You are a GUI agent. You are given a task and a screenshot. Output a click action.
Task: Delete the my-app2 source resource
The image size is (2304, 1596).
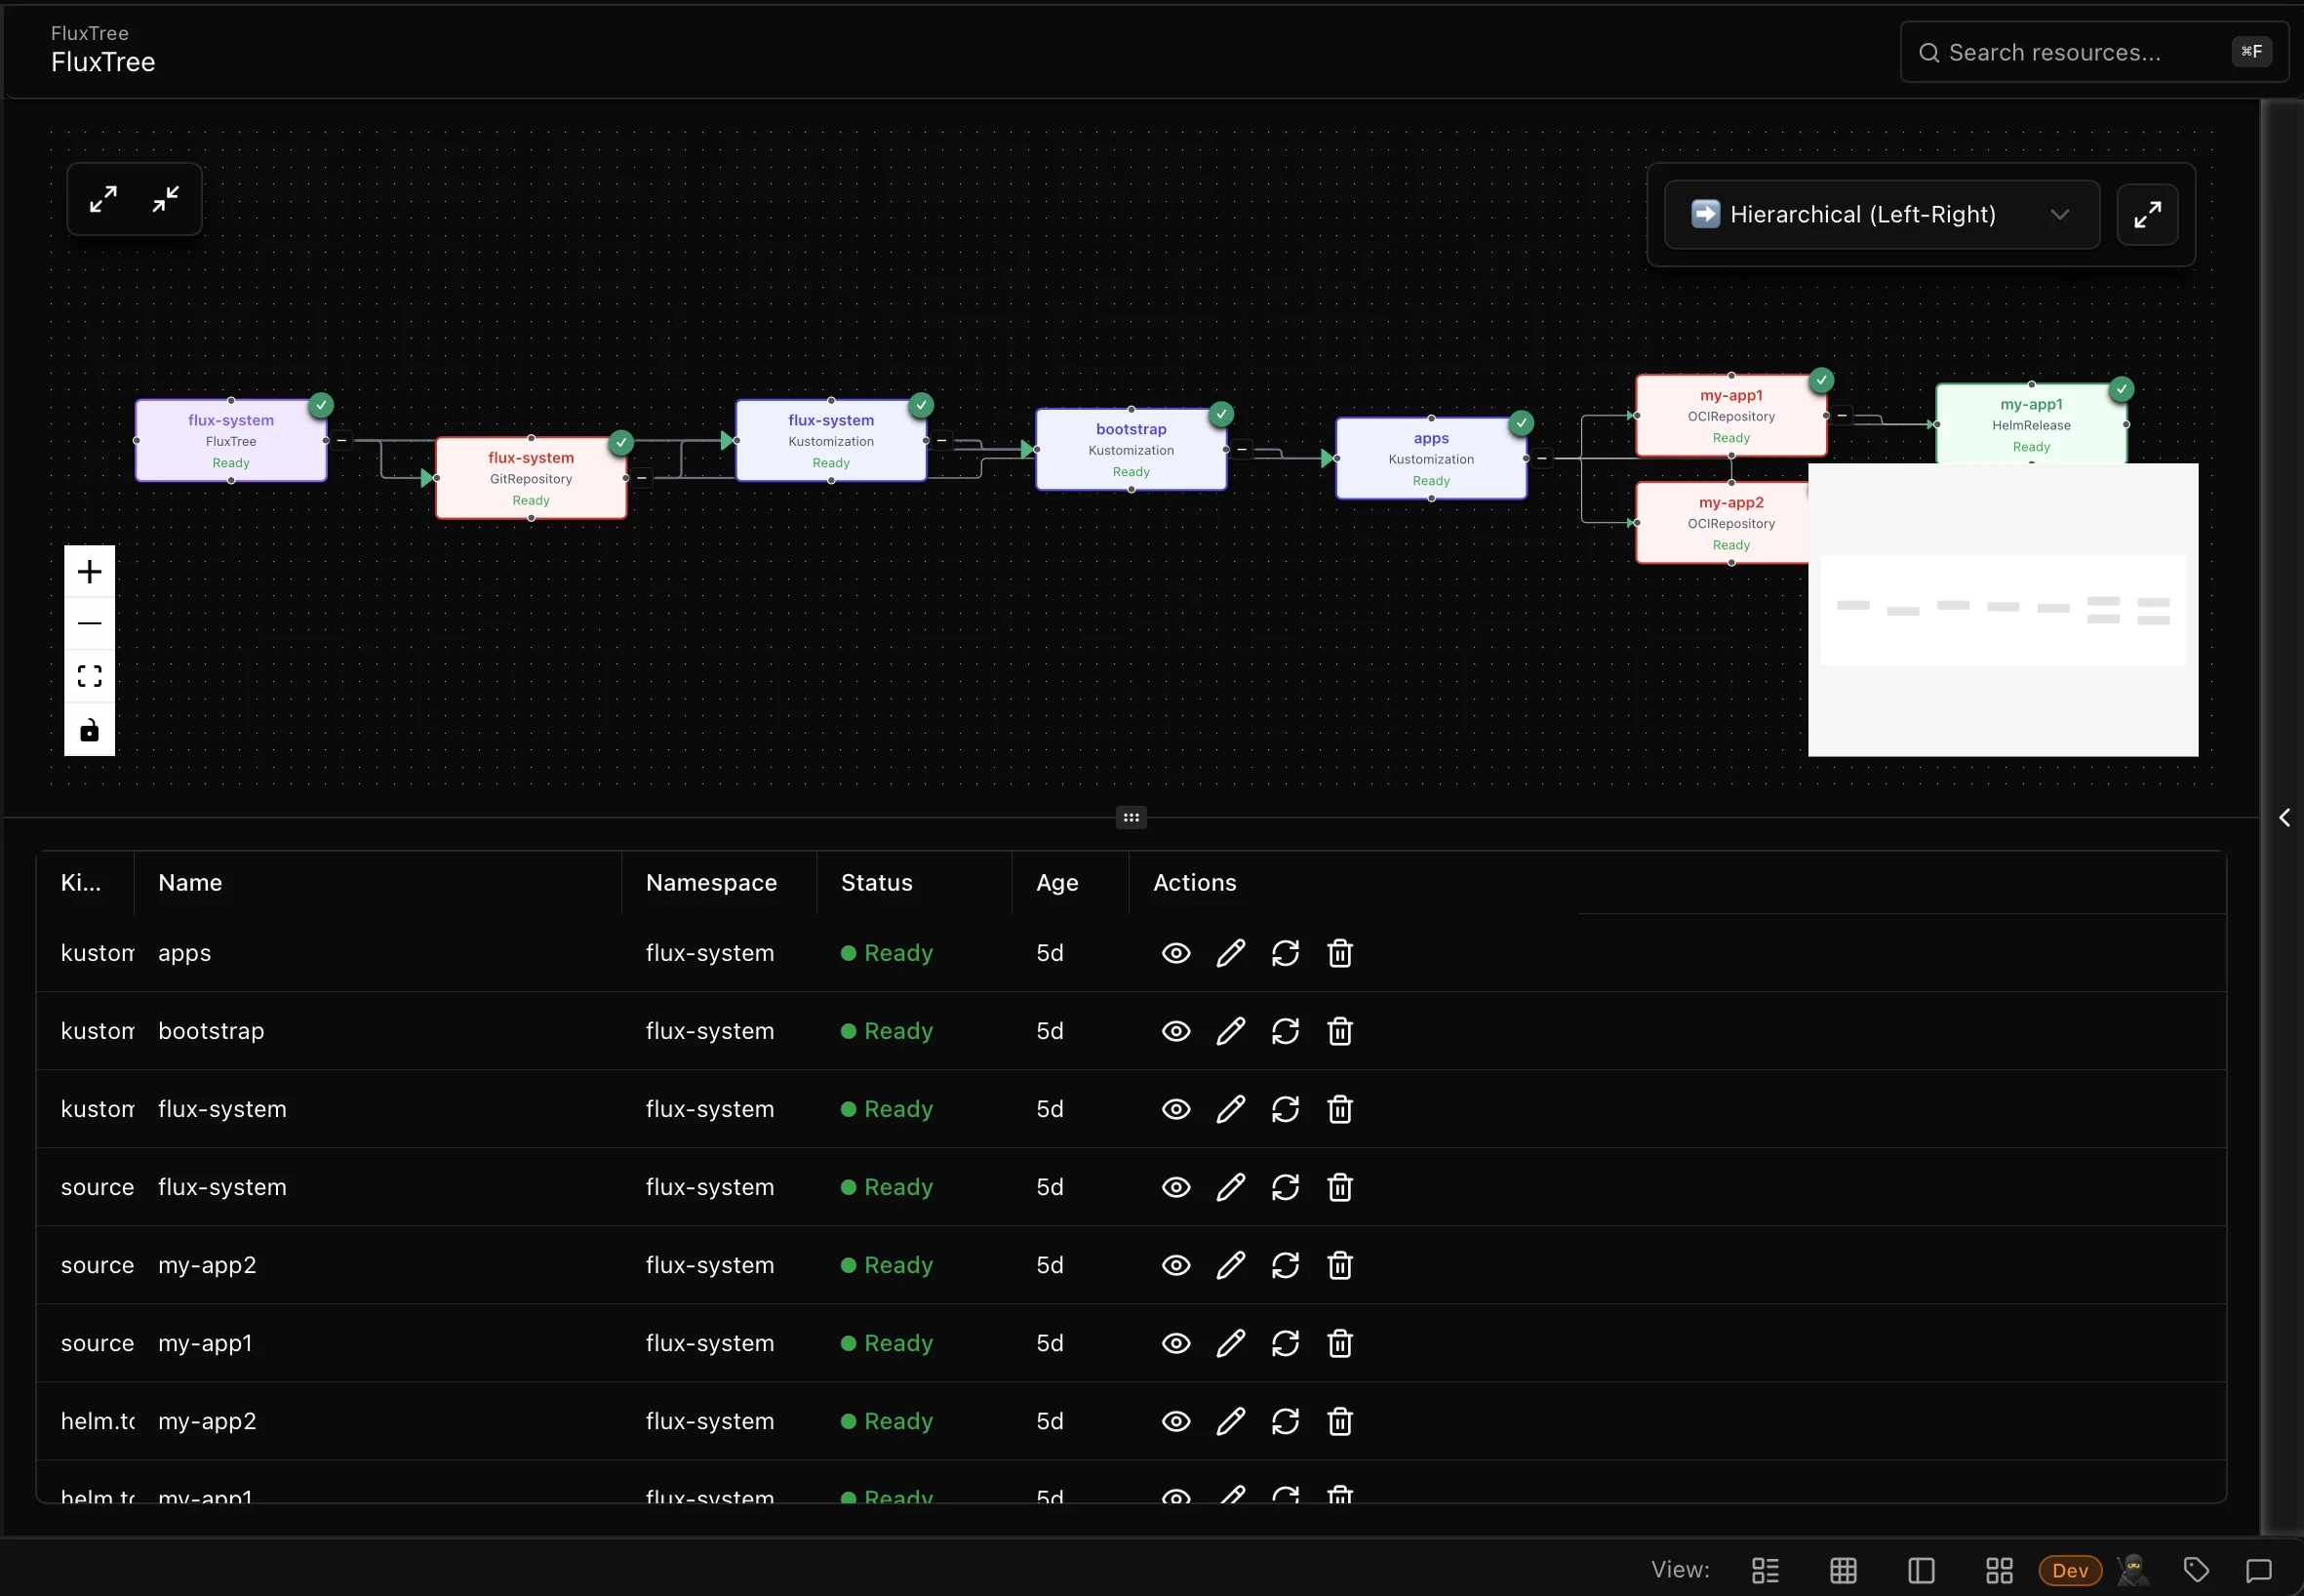click(x=1340, y=1265)
